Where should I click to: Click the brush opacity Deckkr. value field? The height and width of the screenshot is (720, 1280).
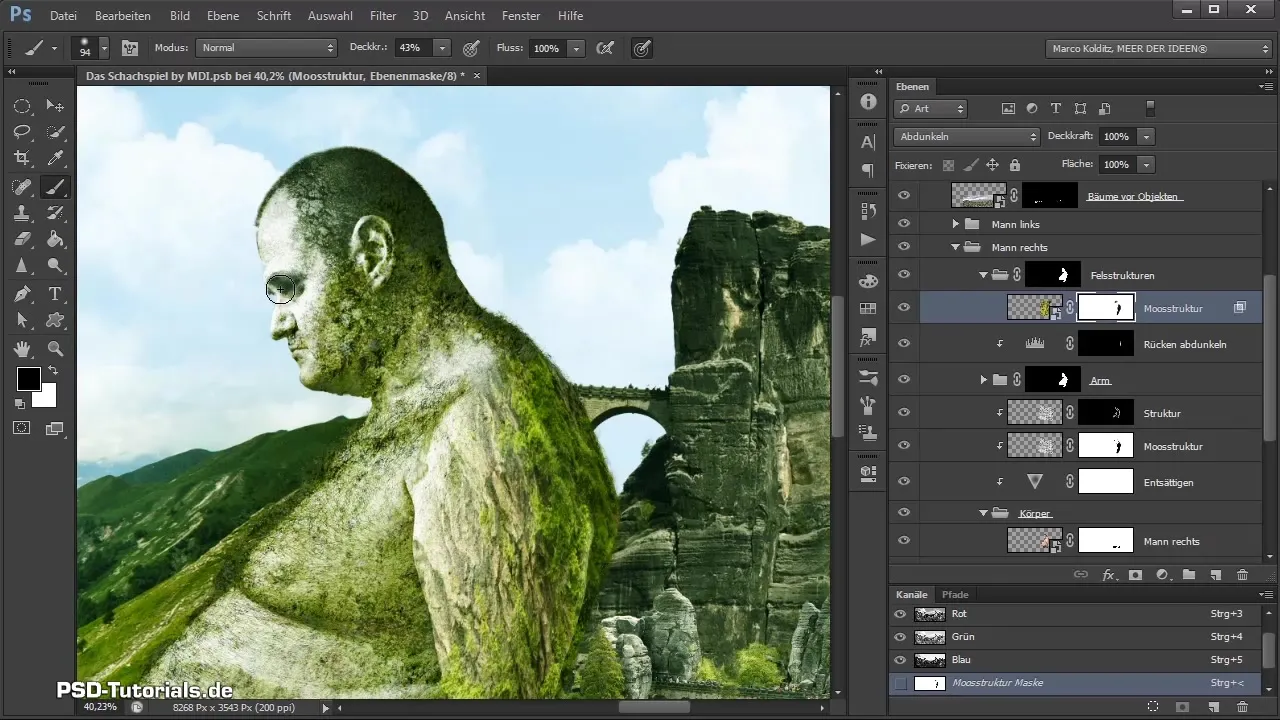411,47
